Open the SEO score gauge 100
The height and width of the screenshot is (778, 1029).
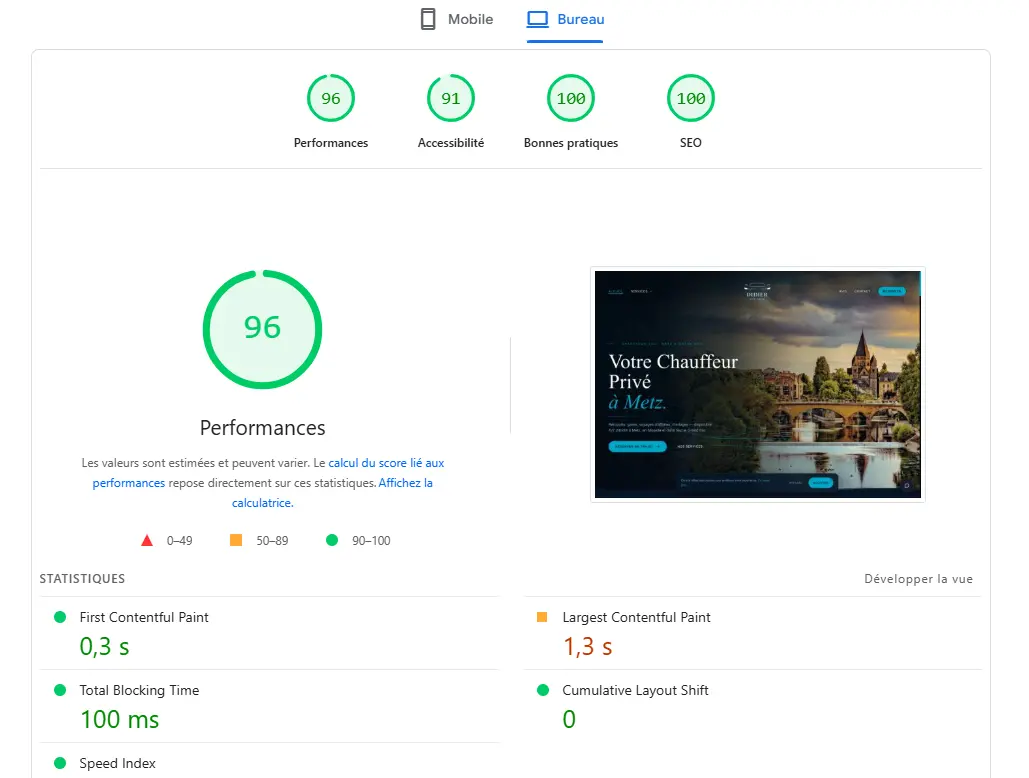pos(690,98)
